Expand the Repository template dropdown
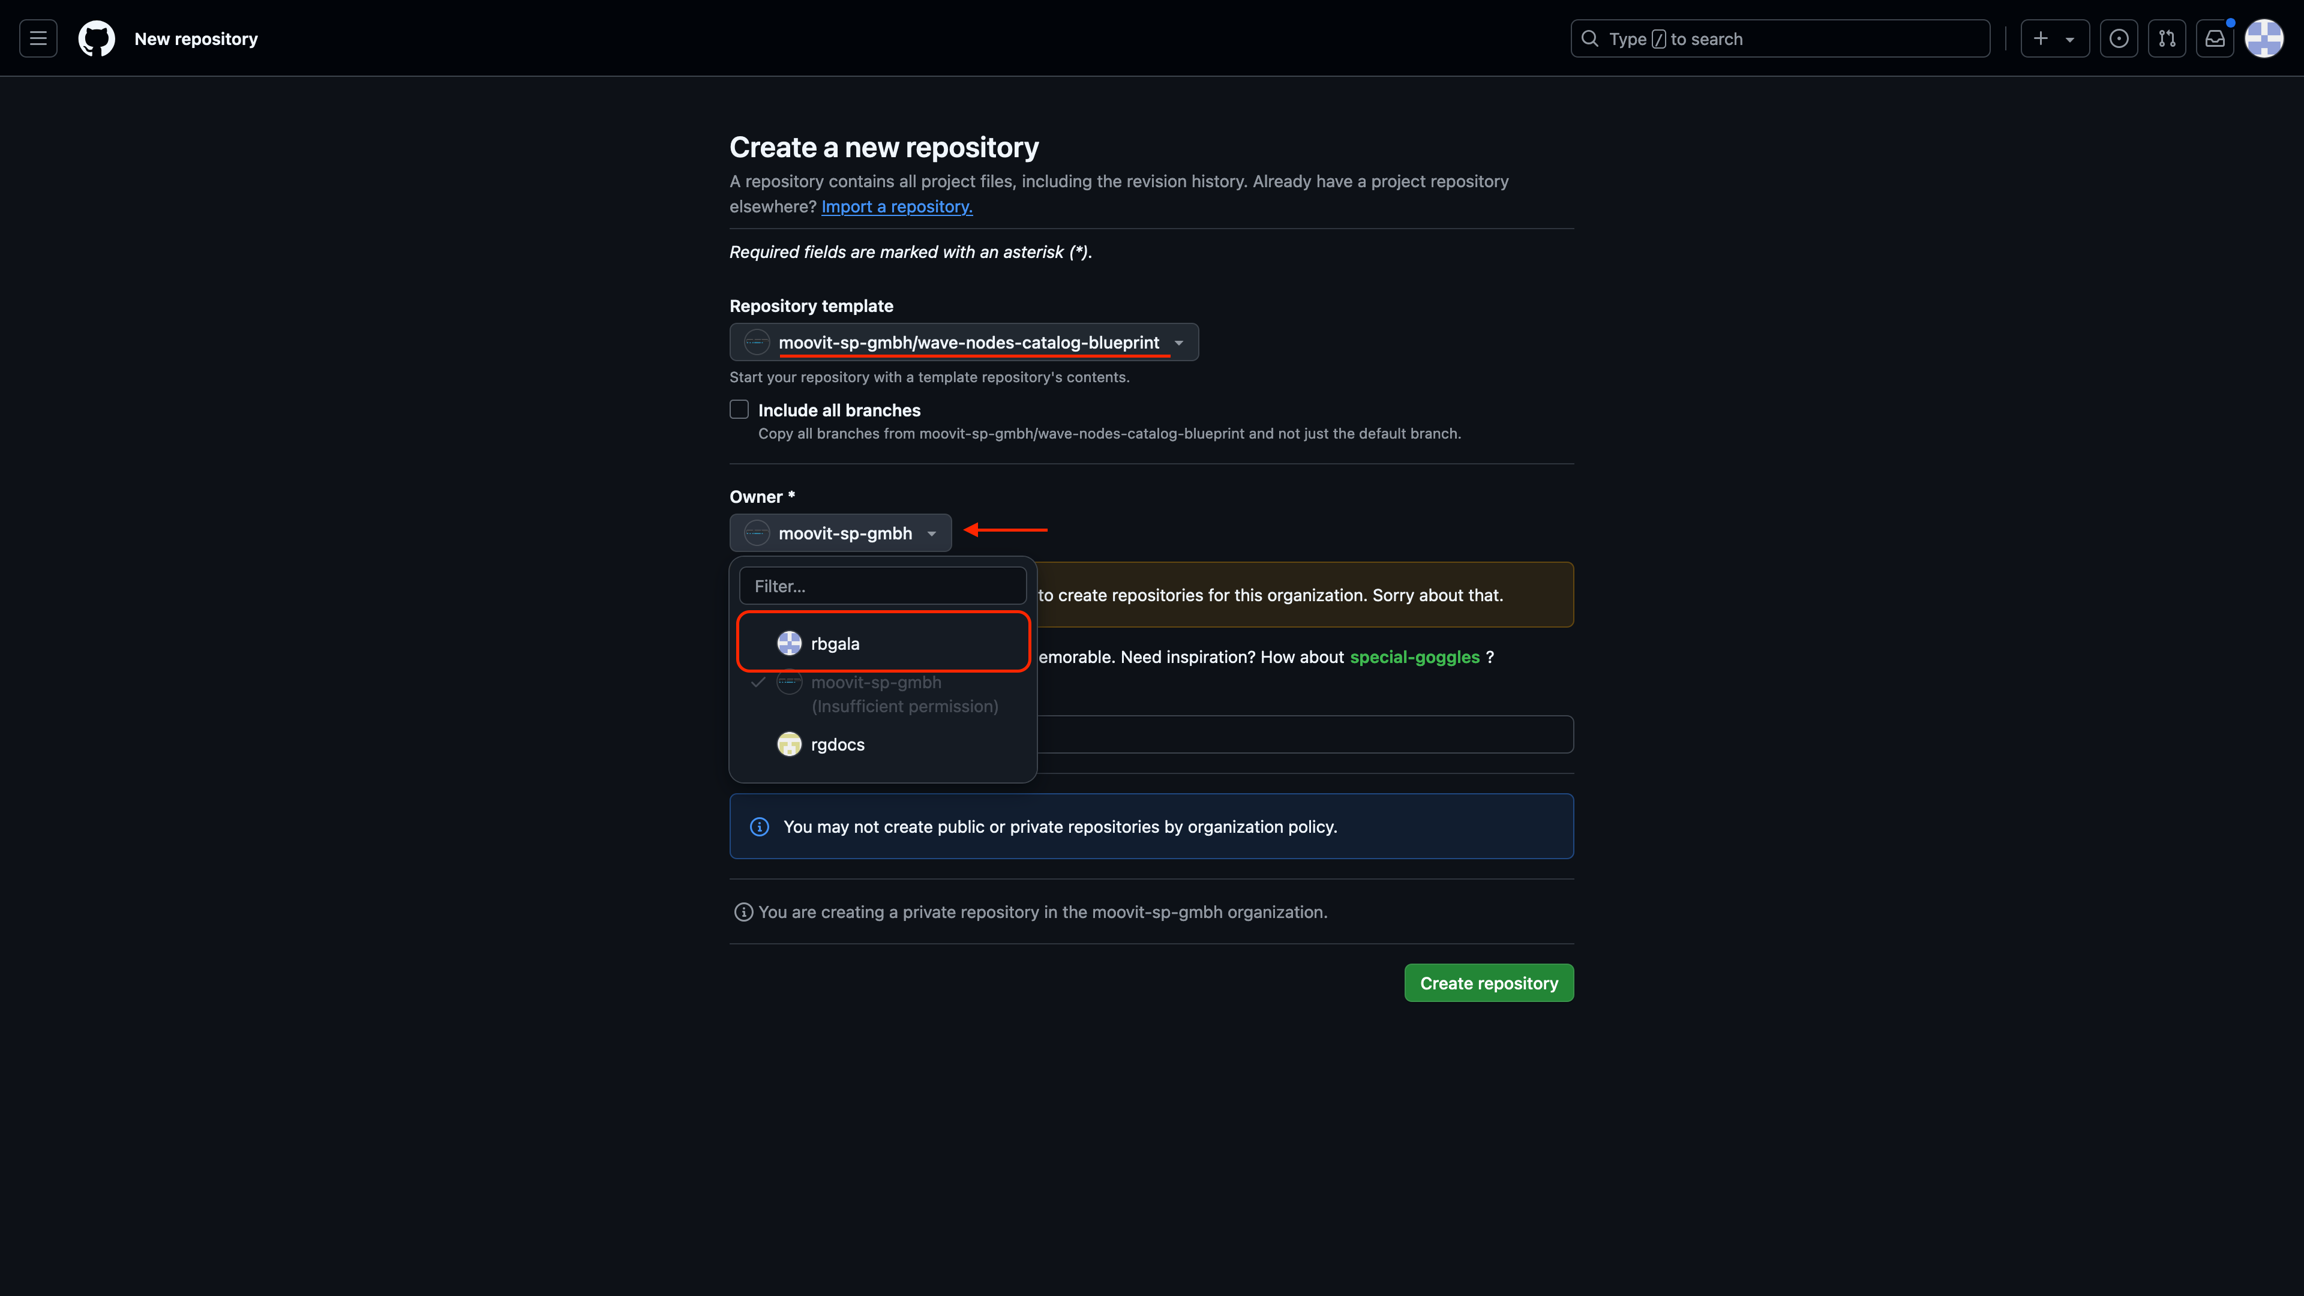Viewport: 2304px width, 1296px height. pyautogui.click(x=963, y=343)
